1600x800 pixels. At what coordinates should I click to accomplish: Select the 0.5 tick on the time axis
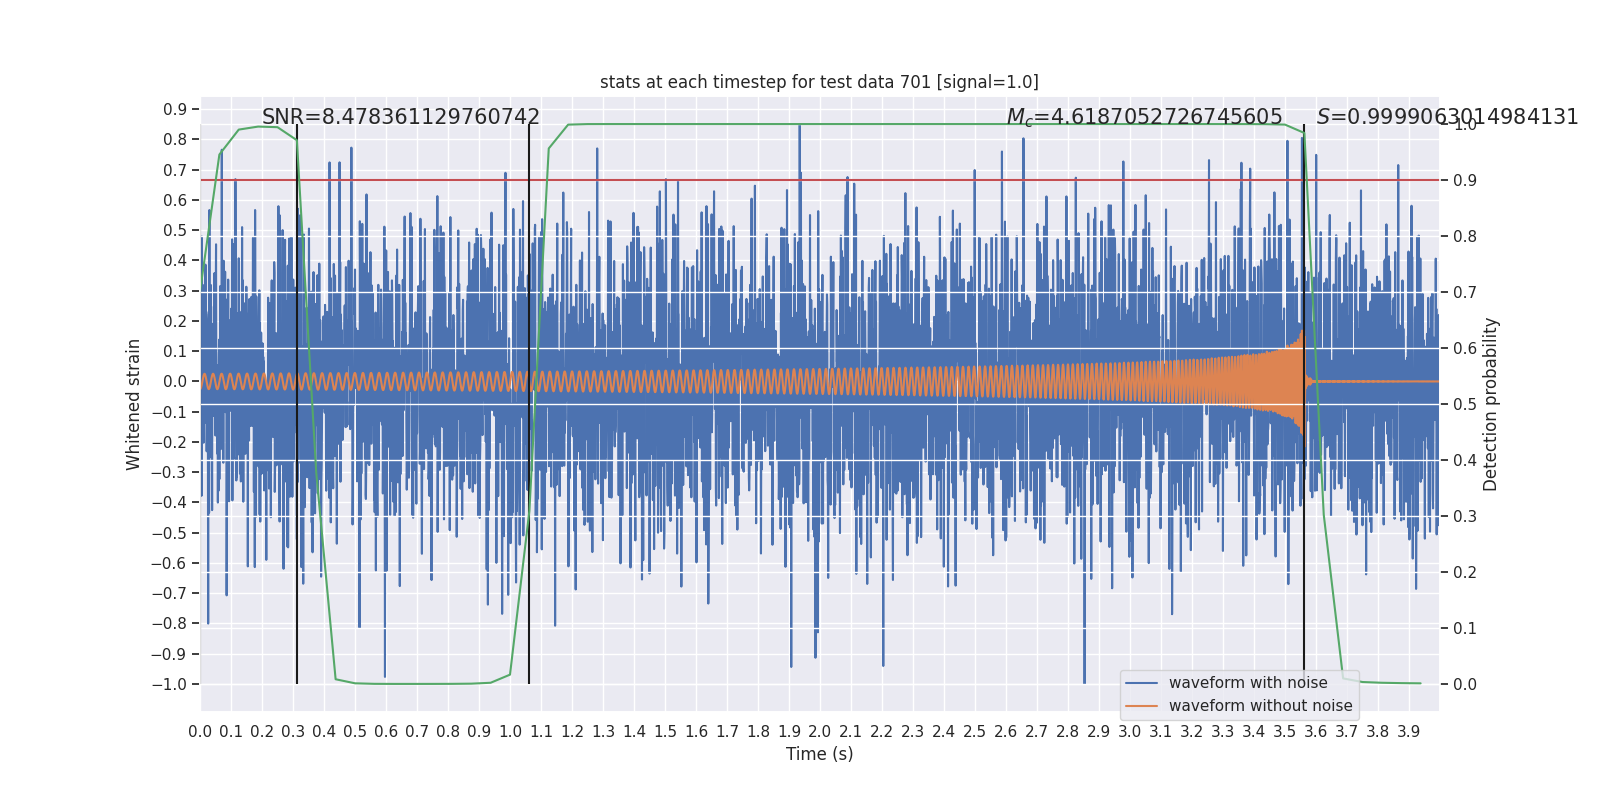point(355,732)
